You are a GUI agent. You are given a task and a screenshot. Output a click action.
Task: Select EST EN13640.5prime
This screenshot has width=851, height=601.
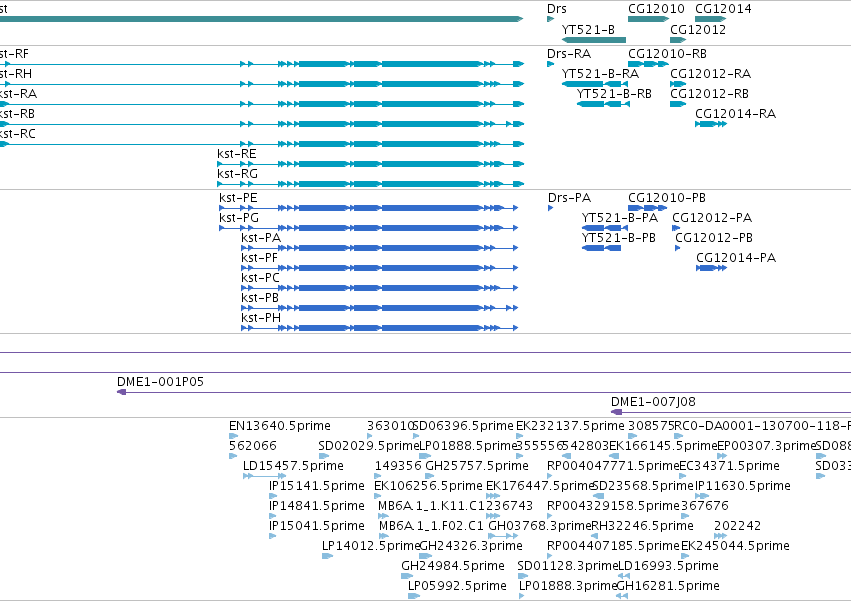[x=233, y=436]
